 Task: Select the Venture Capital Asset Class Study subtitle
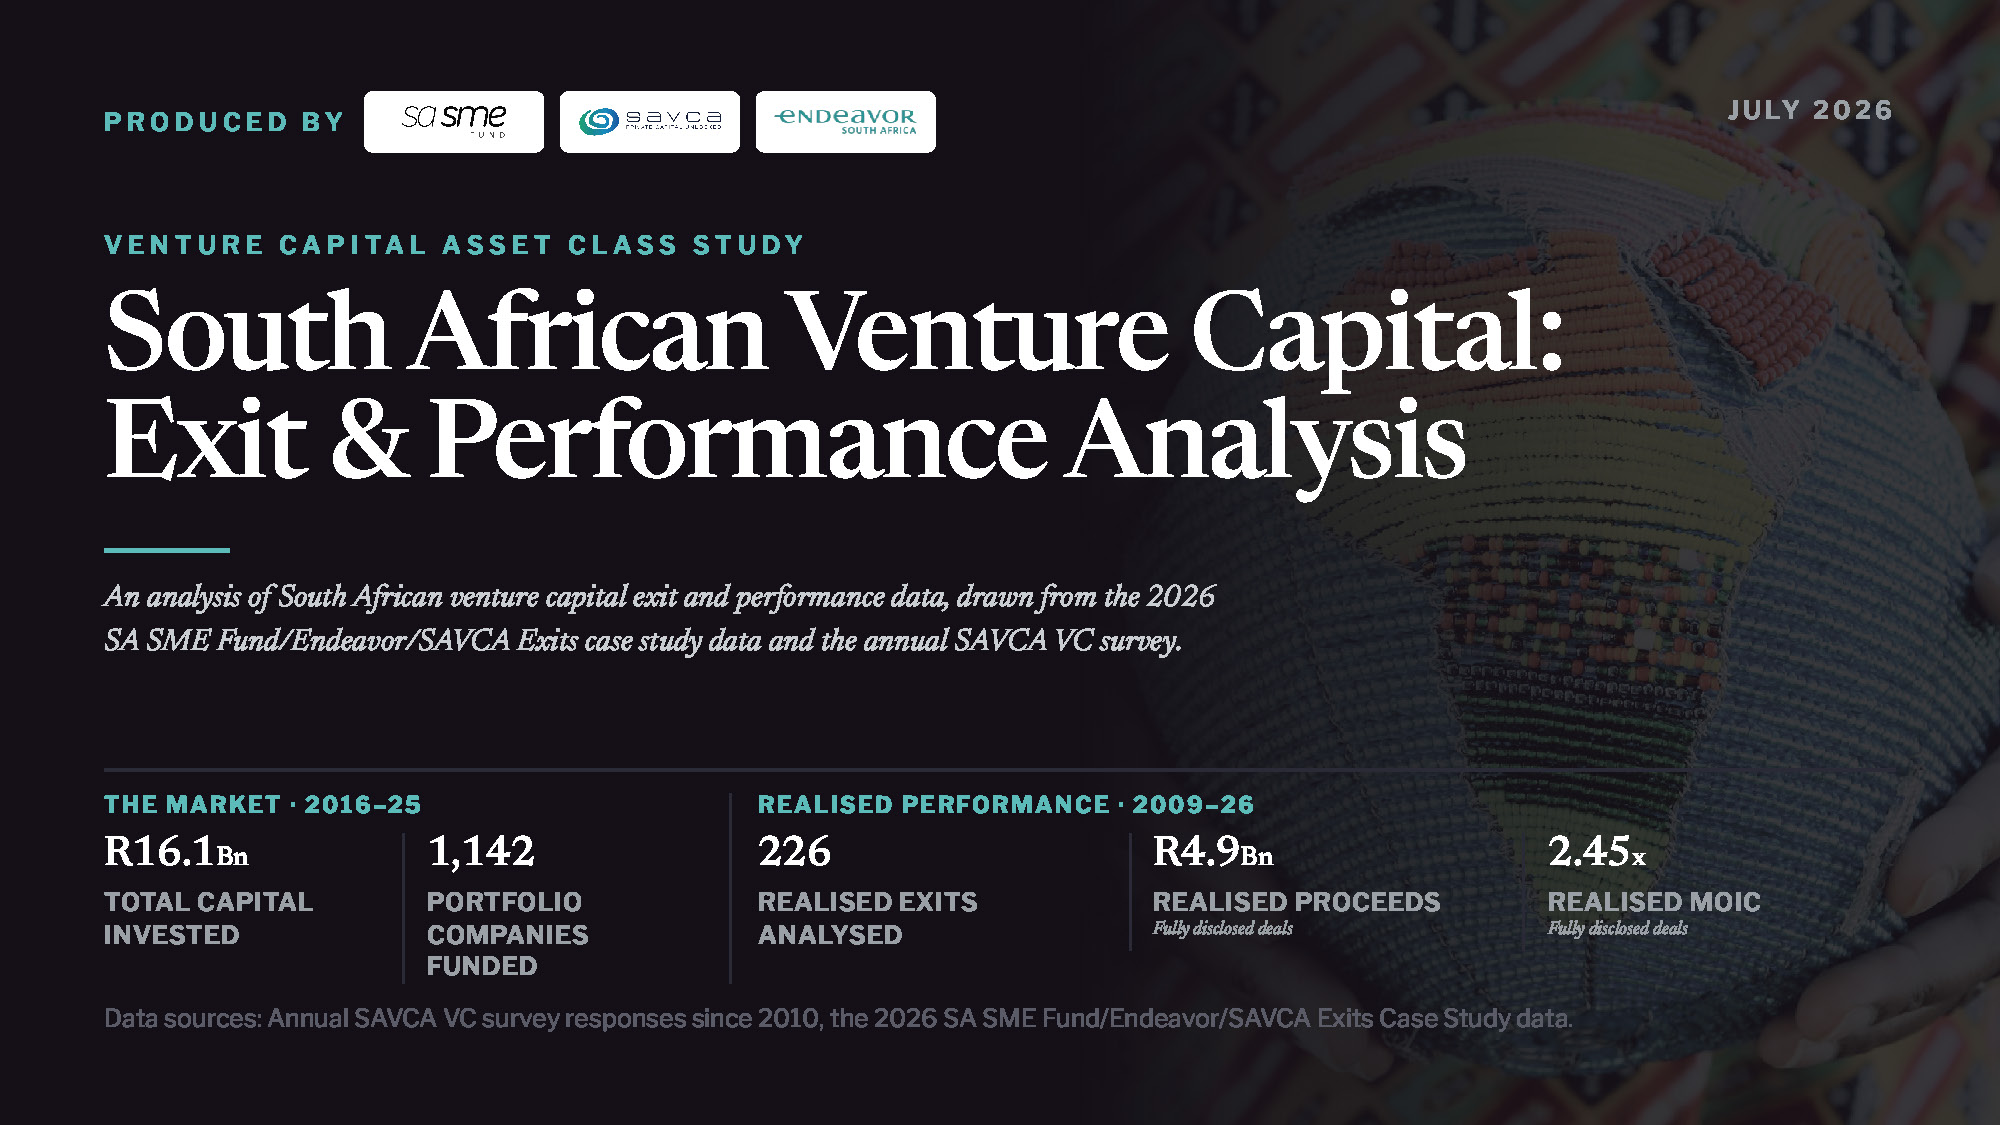[454, 245]
